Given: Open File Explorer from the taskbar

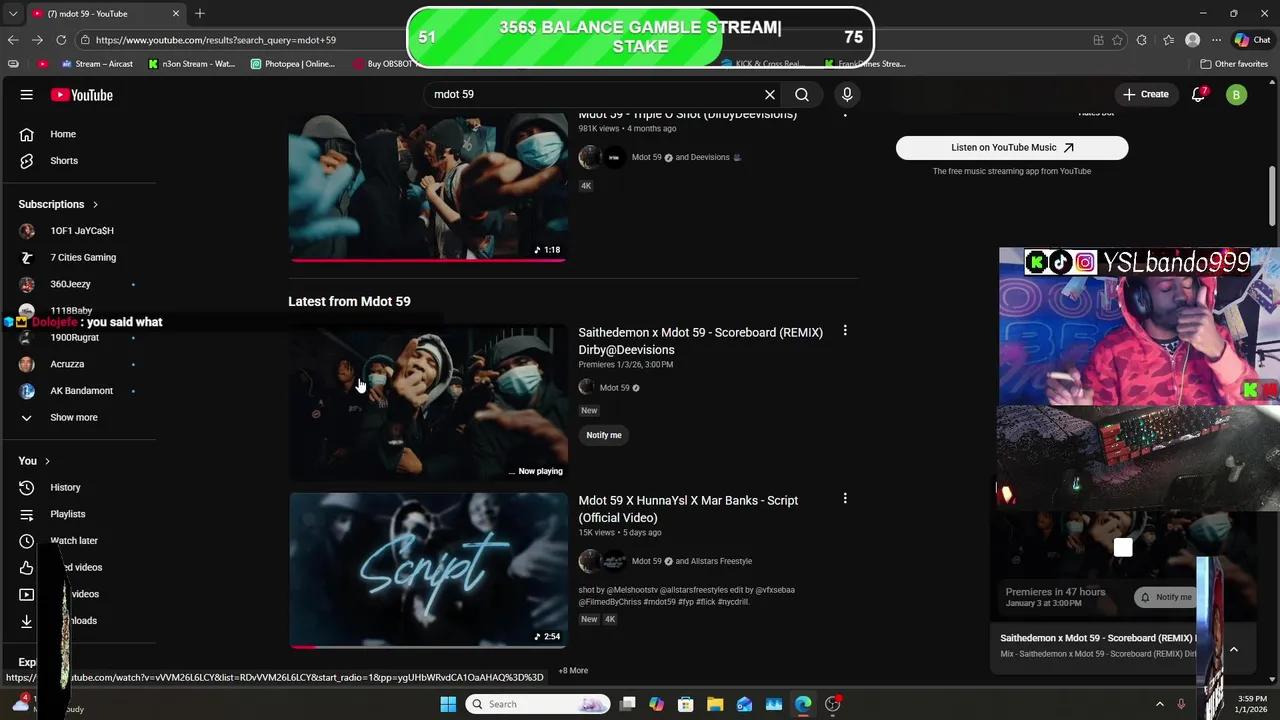Looking at the screenshot, I should [x=715, y=704].
